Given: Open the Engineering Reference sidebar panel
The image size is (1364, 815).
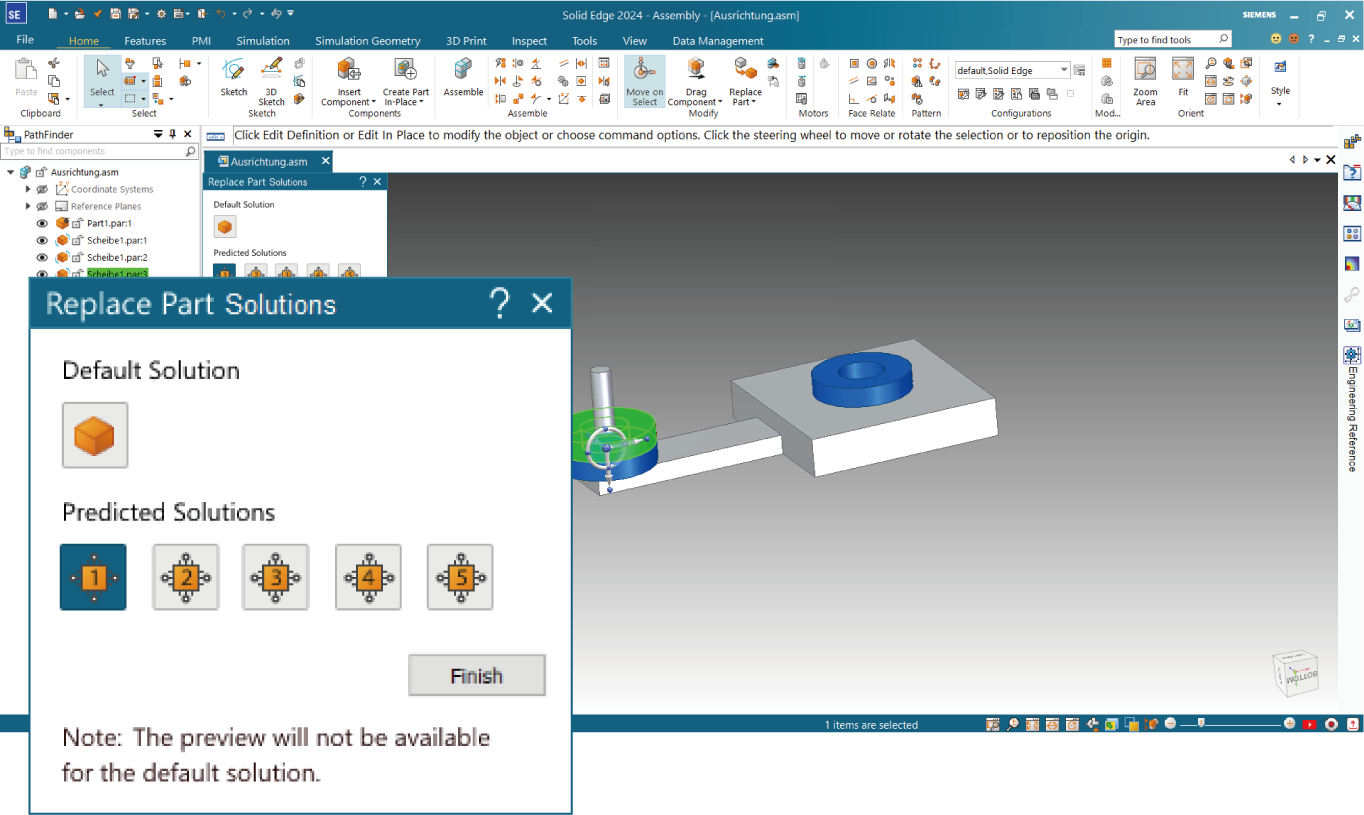Looking at the screenshot, I should point(1352,409).
